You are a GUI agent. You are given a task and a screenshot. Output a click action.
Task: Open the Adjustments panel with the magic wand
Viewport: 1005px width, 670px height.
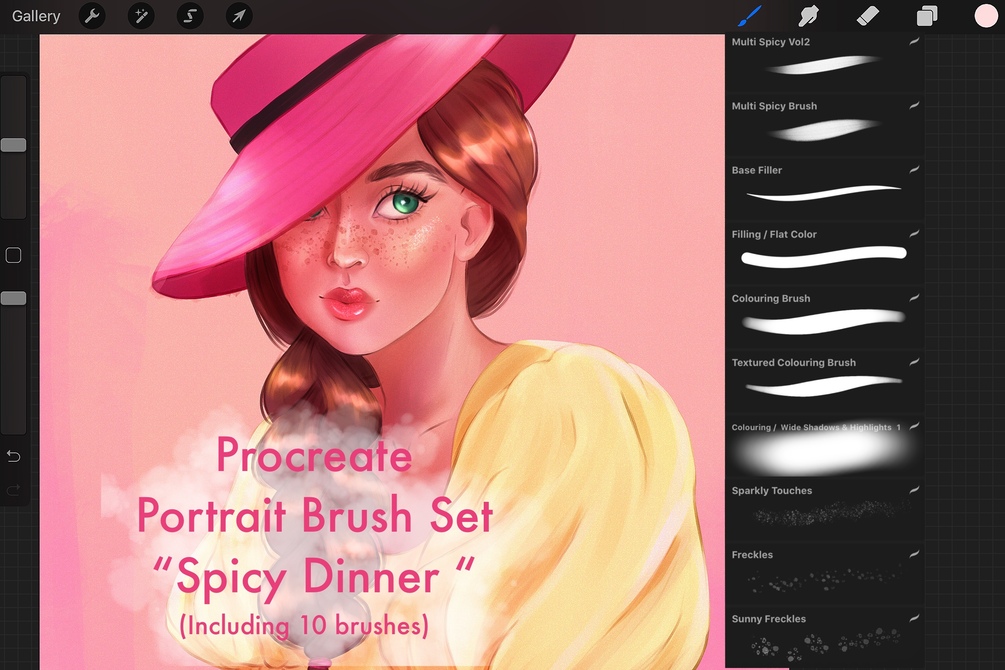(x=140, y=16)
